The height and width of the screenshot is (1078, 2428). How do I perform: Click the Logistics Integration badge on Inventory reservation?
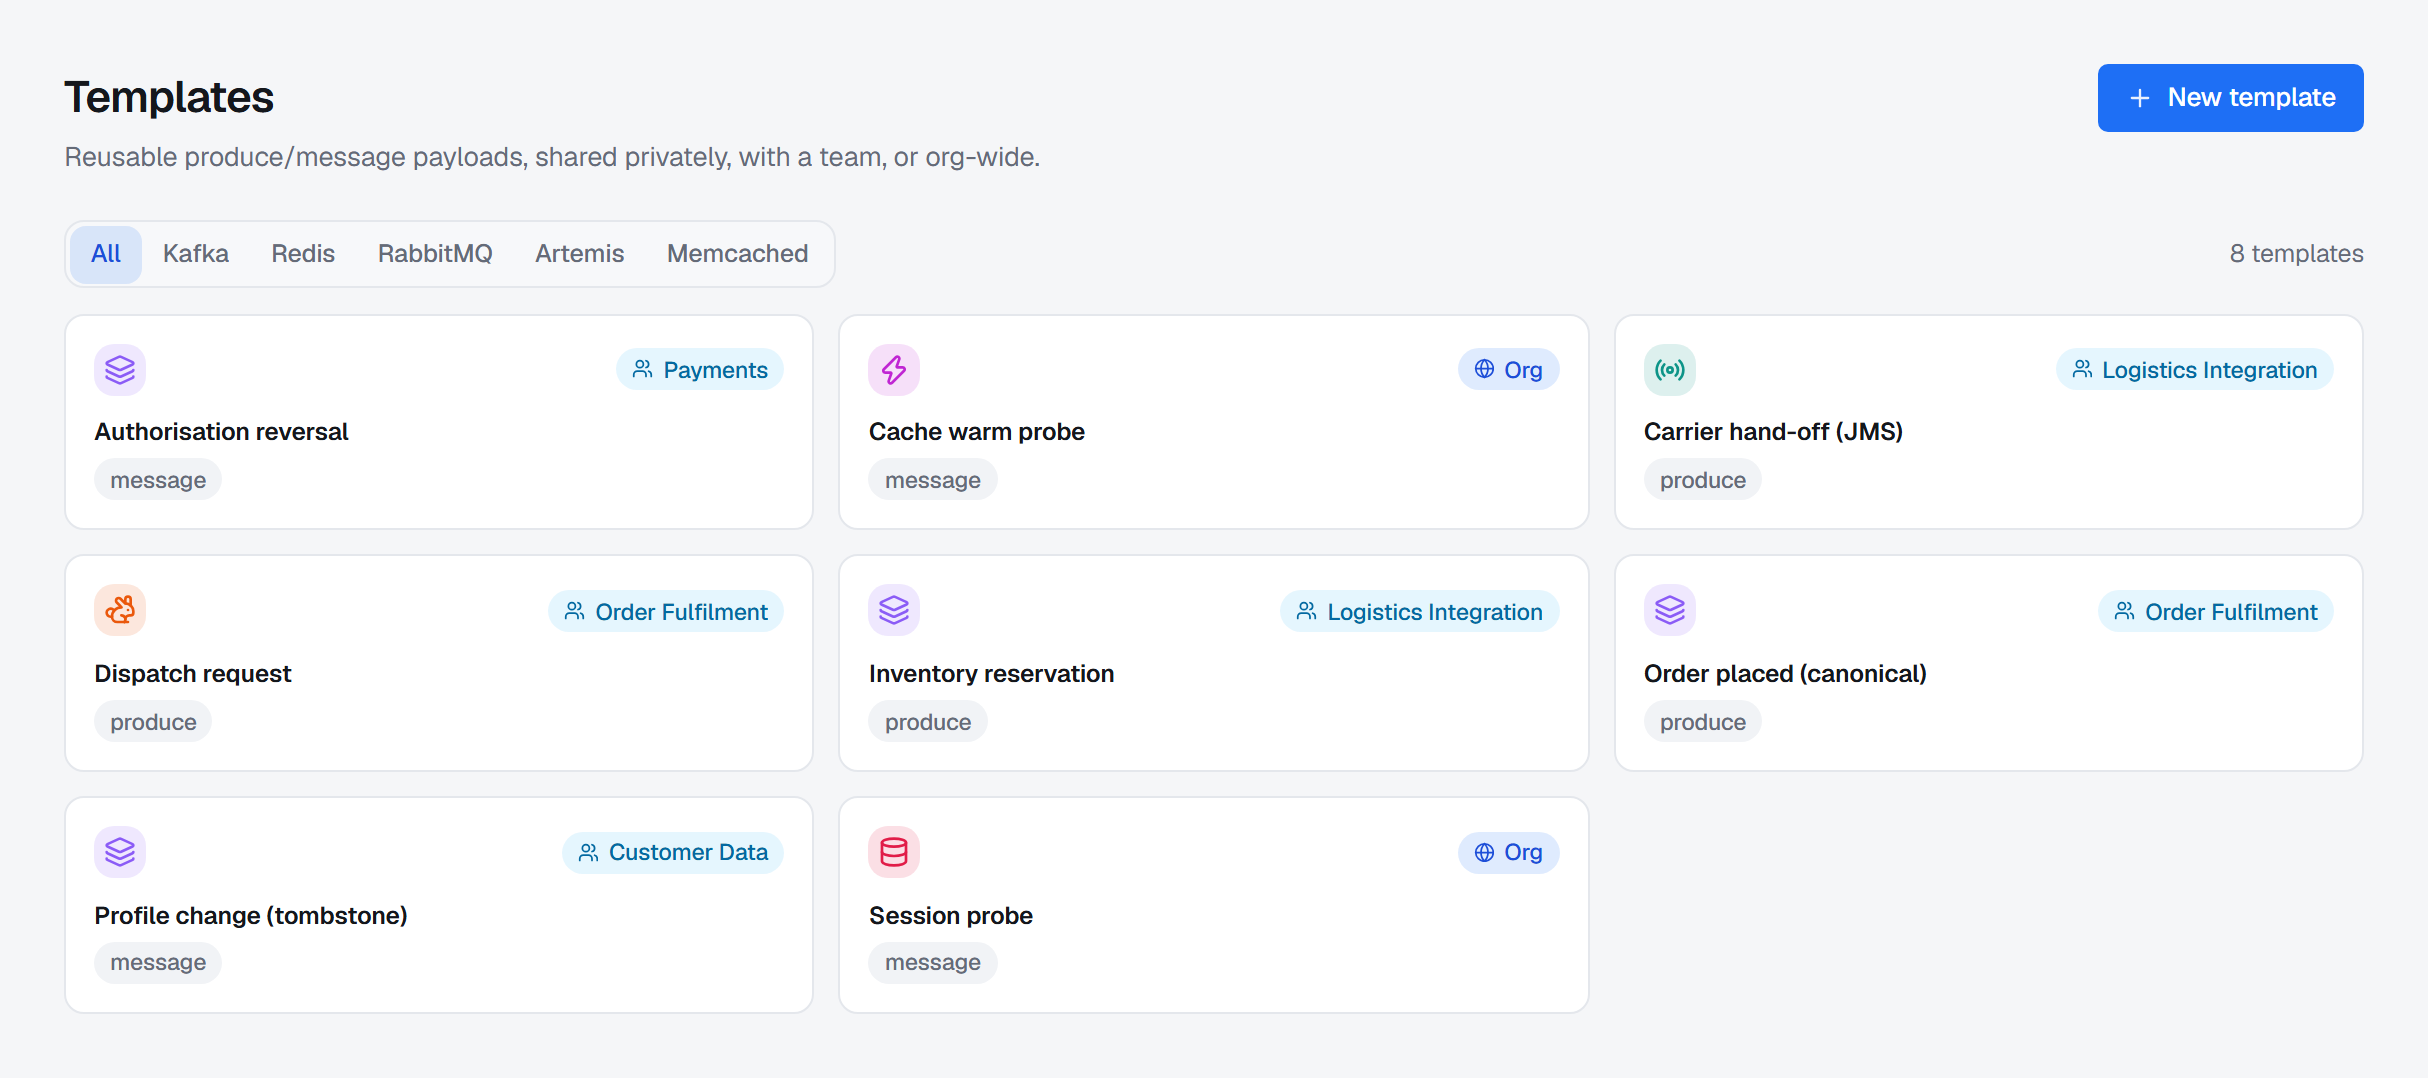click(1420, 612)
